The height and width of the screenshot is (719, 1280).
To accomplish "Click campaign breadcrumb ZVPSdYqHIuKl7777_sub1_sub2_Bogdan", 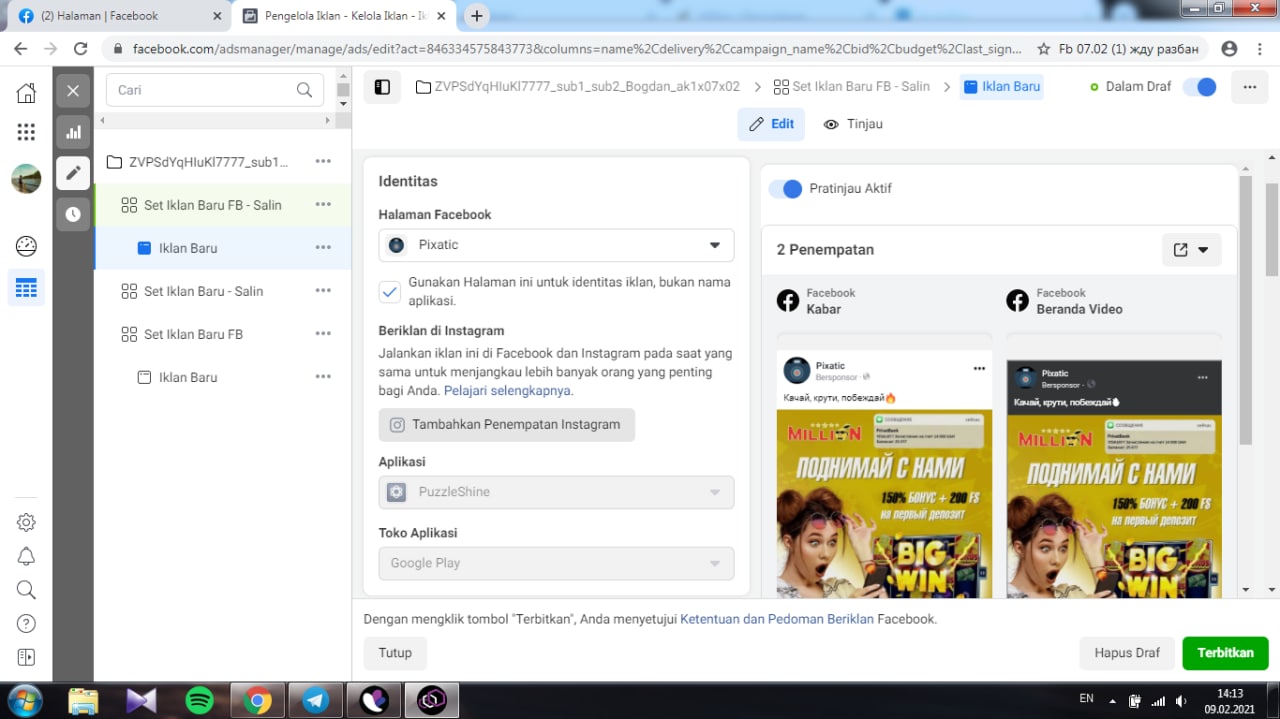I will point(578,87).
